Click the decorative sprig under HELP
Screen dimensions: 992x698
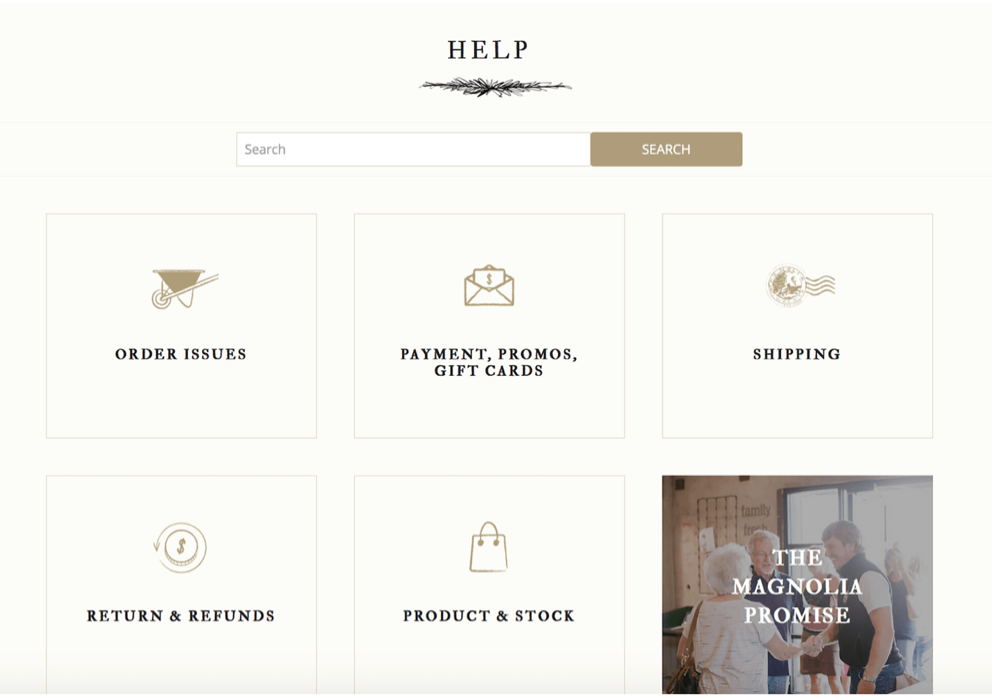[495, 87]
